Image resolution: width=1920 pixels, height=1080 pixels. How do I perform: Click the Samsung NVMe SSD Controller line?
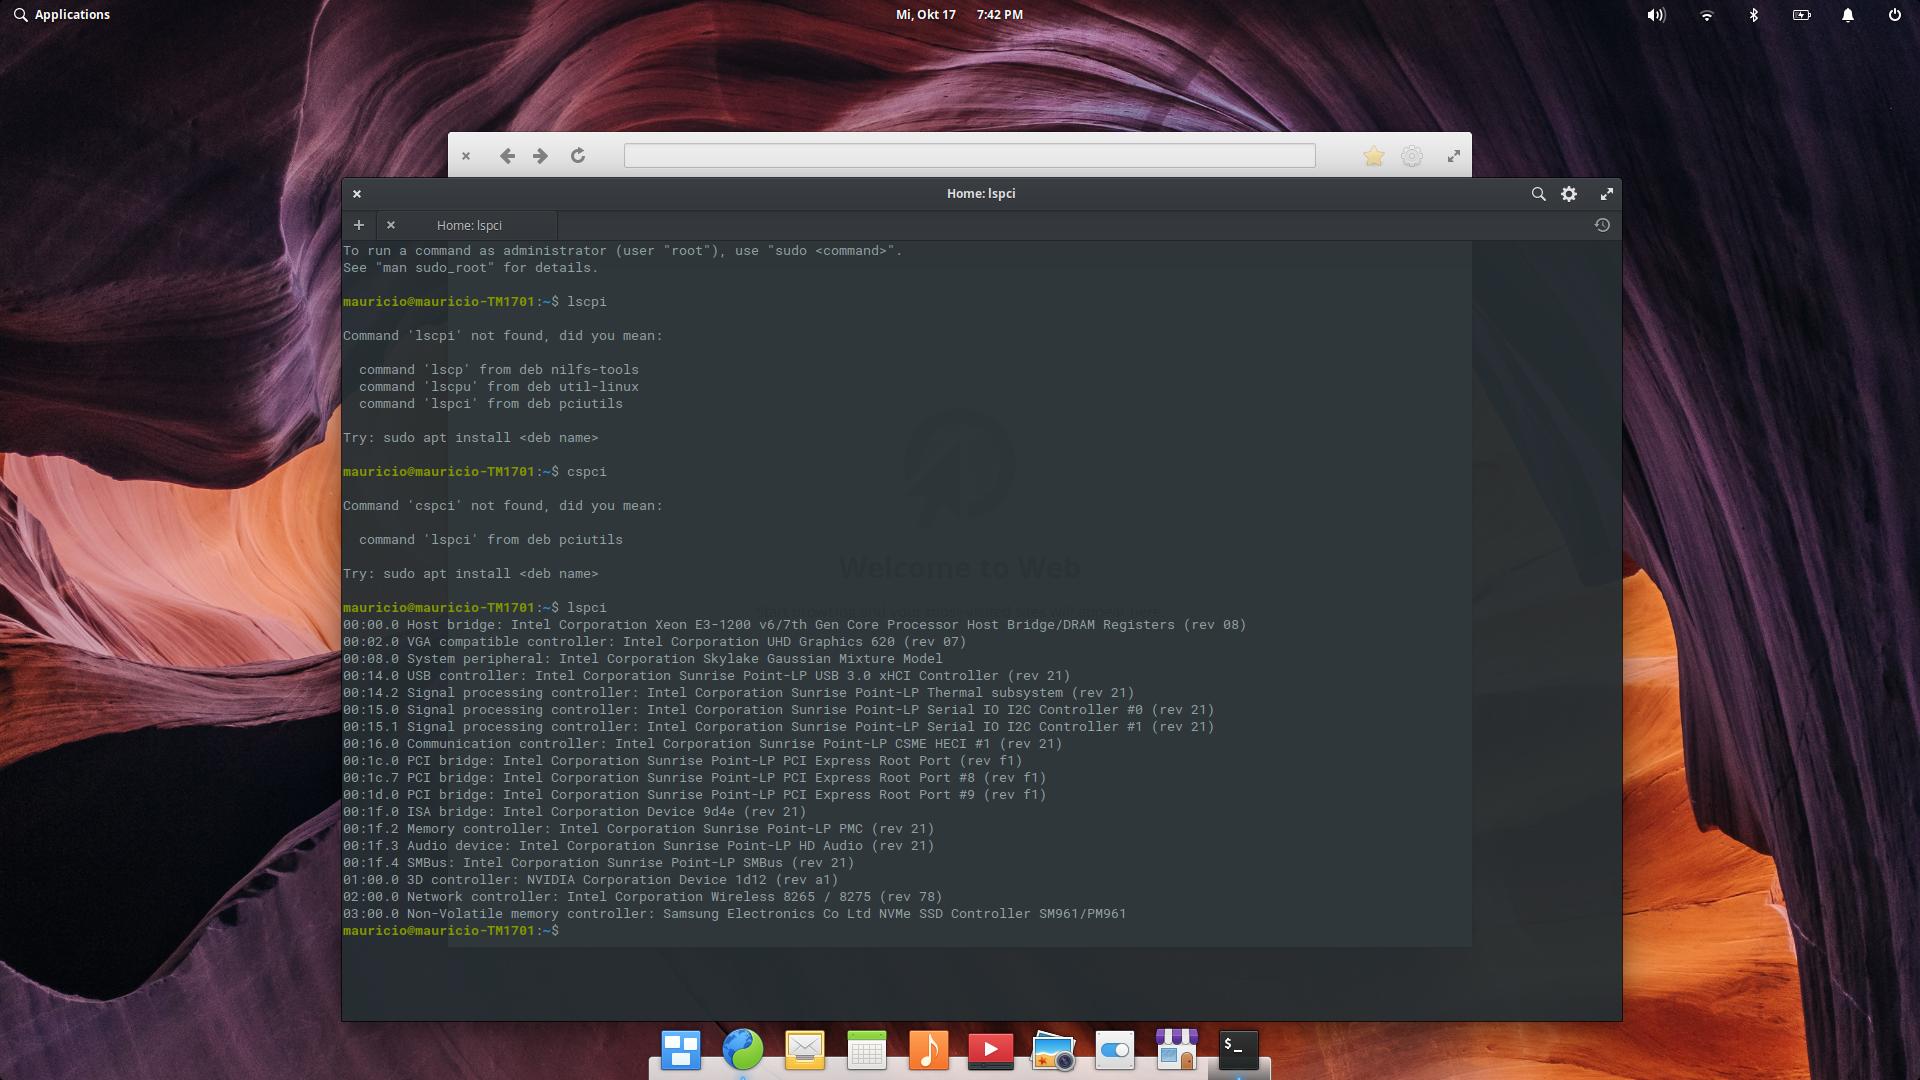[x=735, y=914]
